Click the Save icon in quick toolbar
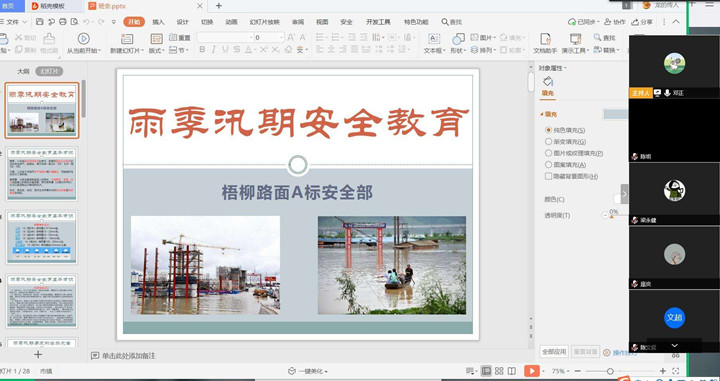Screen dimensions: 720x381 (x=39, y=22)
